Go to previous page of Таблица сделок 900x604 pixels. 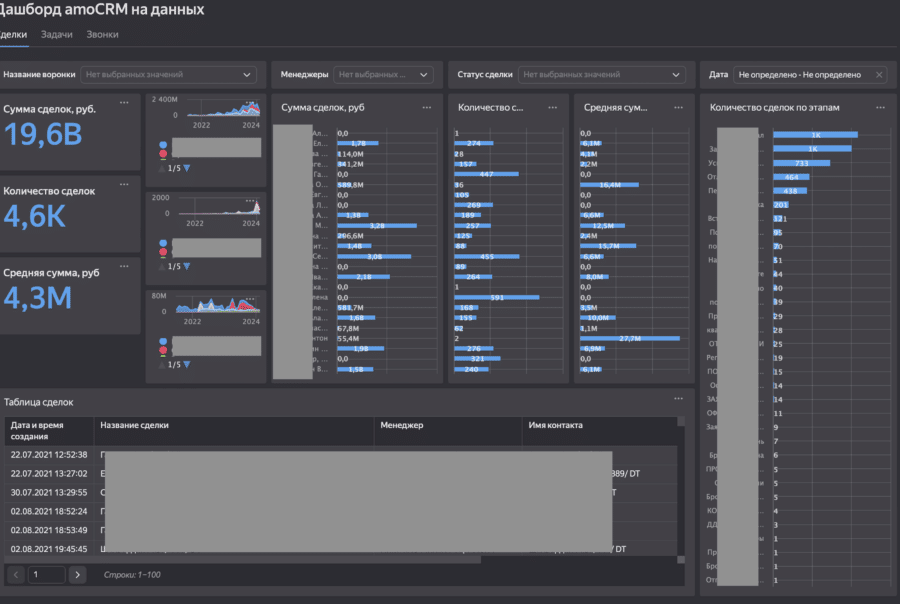[16, 575]
